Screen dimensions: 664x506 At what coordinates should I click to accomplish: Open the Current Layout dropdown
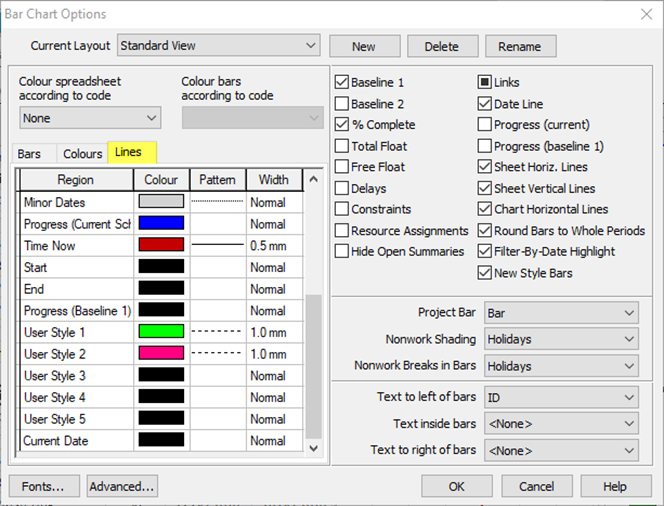pos(219,45)
